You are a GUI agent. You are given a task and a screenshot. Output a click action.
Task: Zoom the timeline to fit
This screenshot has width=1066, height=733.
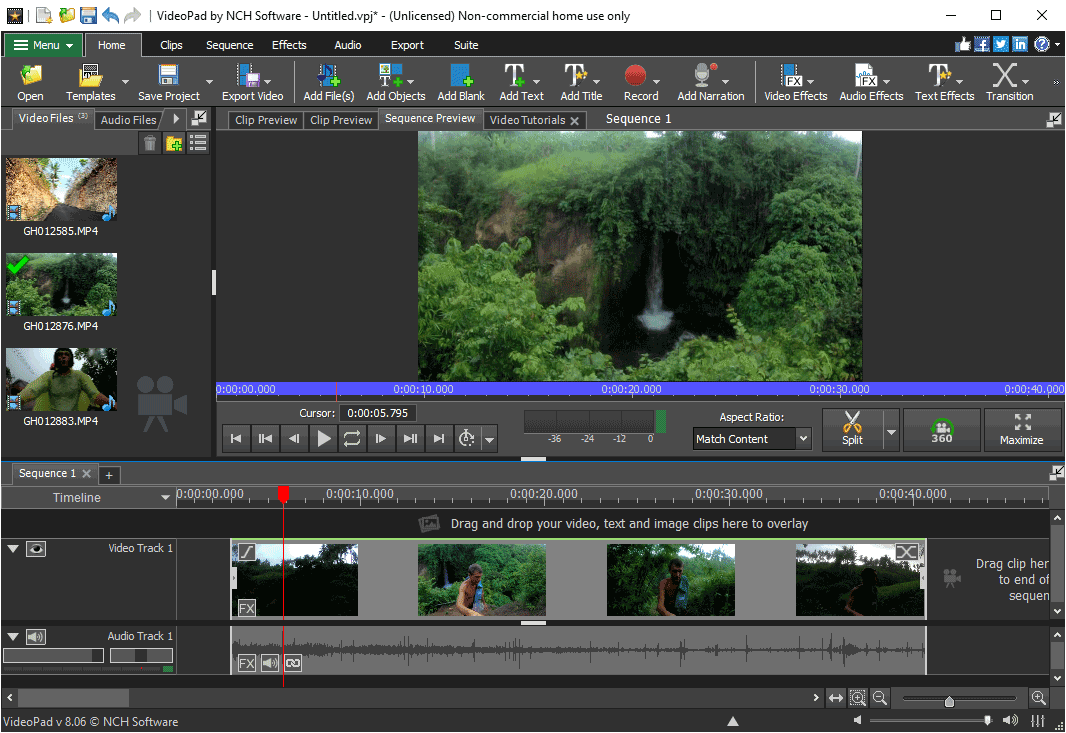click(x=836, y=698)
